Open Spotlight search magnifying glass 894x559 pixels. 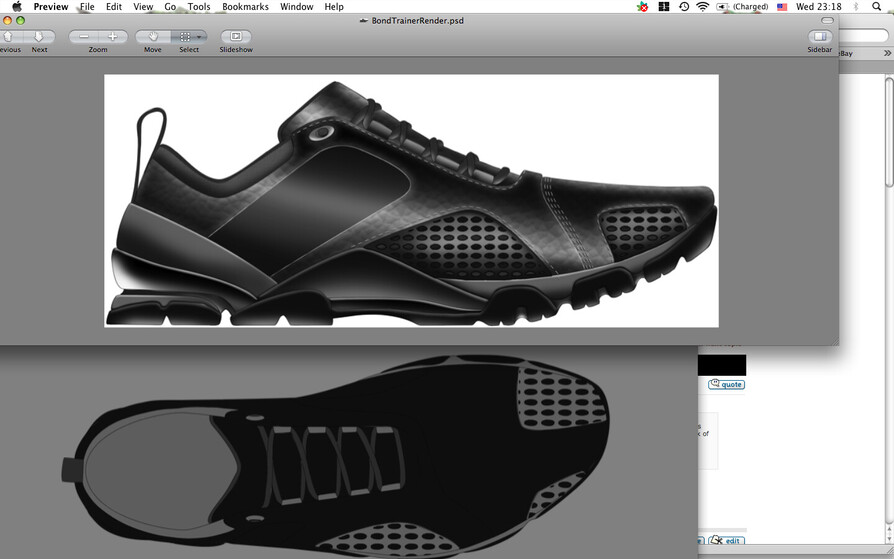click(x=877, y=7)
